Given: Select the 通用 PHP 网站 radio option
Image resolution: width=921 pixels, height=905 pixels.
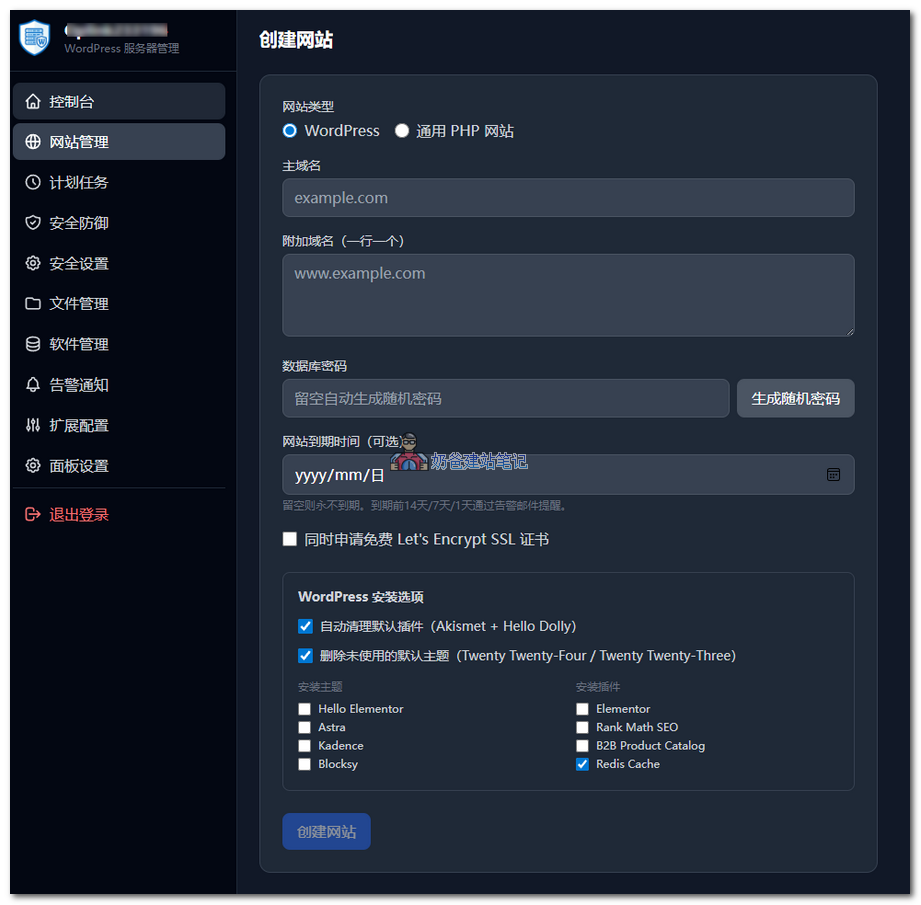Looking at the screenshot, I should click(402, 130).
